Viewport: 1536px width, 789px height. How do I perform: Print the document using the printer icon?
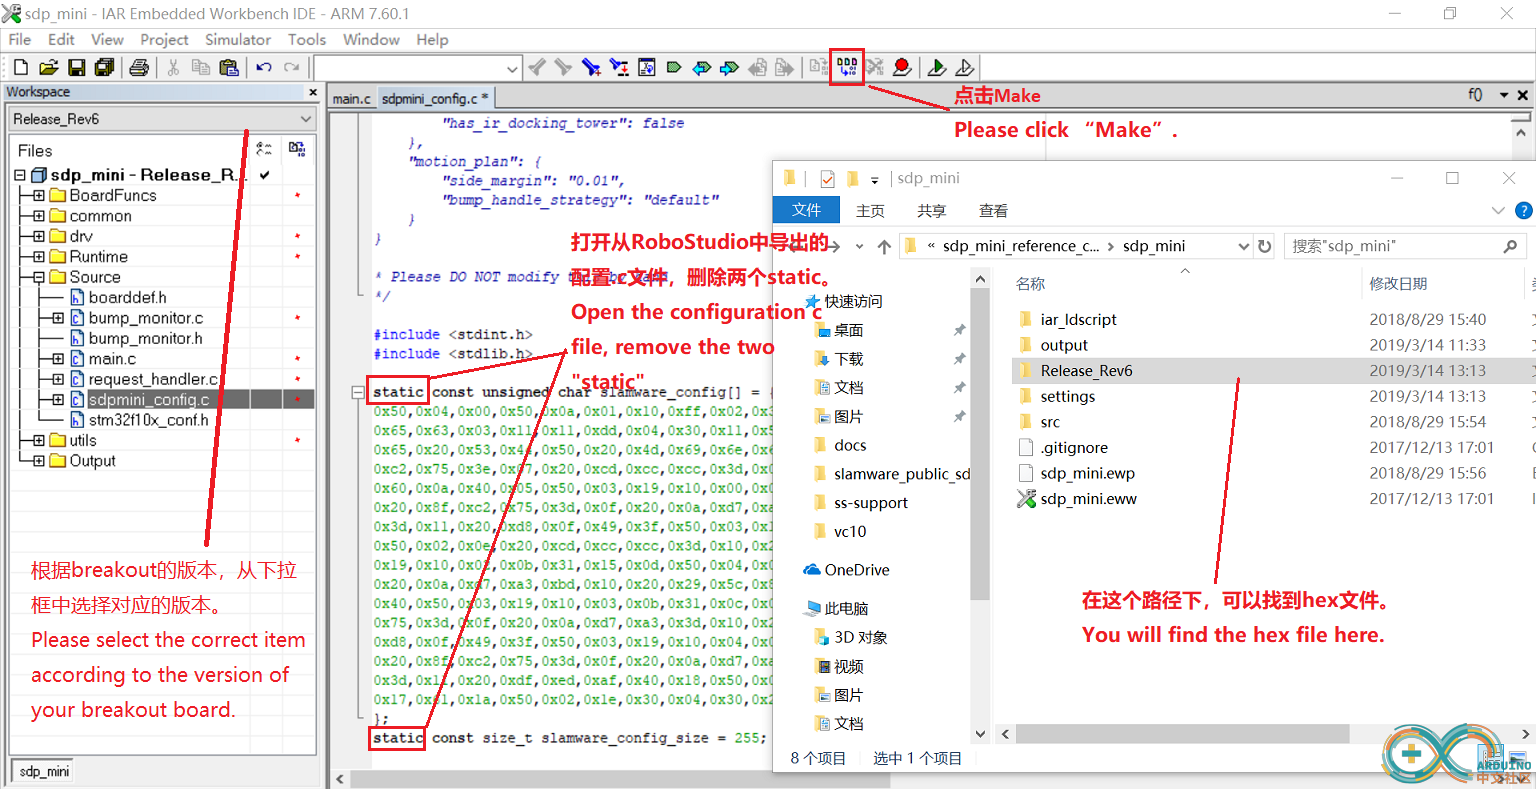[x=139, y=68]
